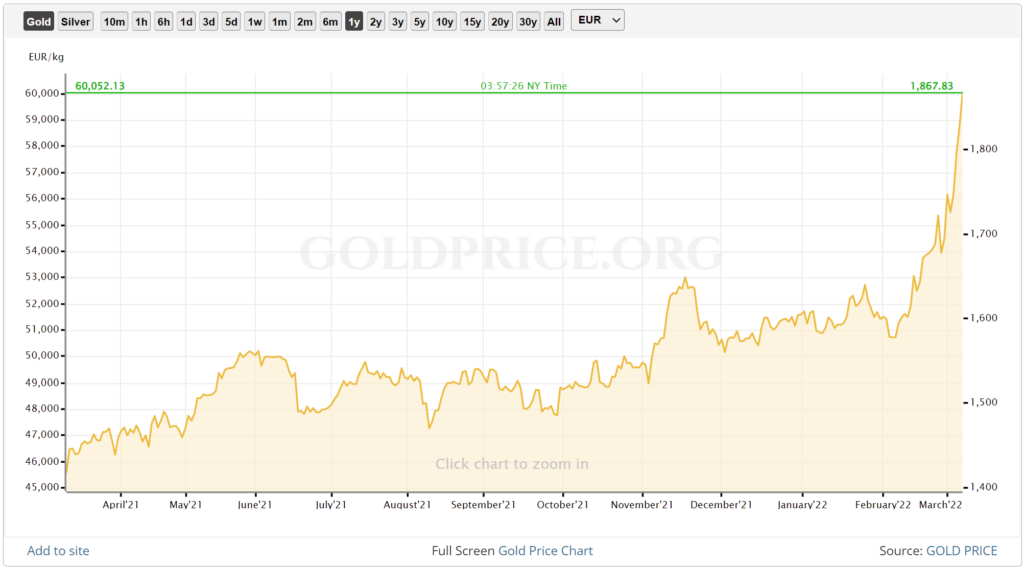Show the 20y price history

[500, 22]
